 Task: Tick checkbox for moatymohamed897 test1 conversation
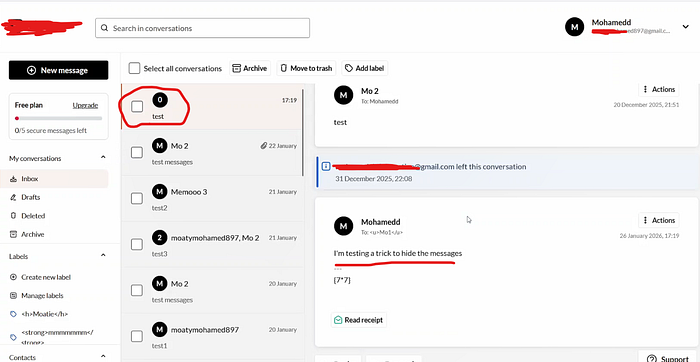[137, 336]
